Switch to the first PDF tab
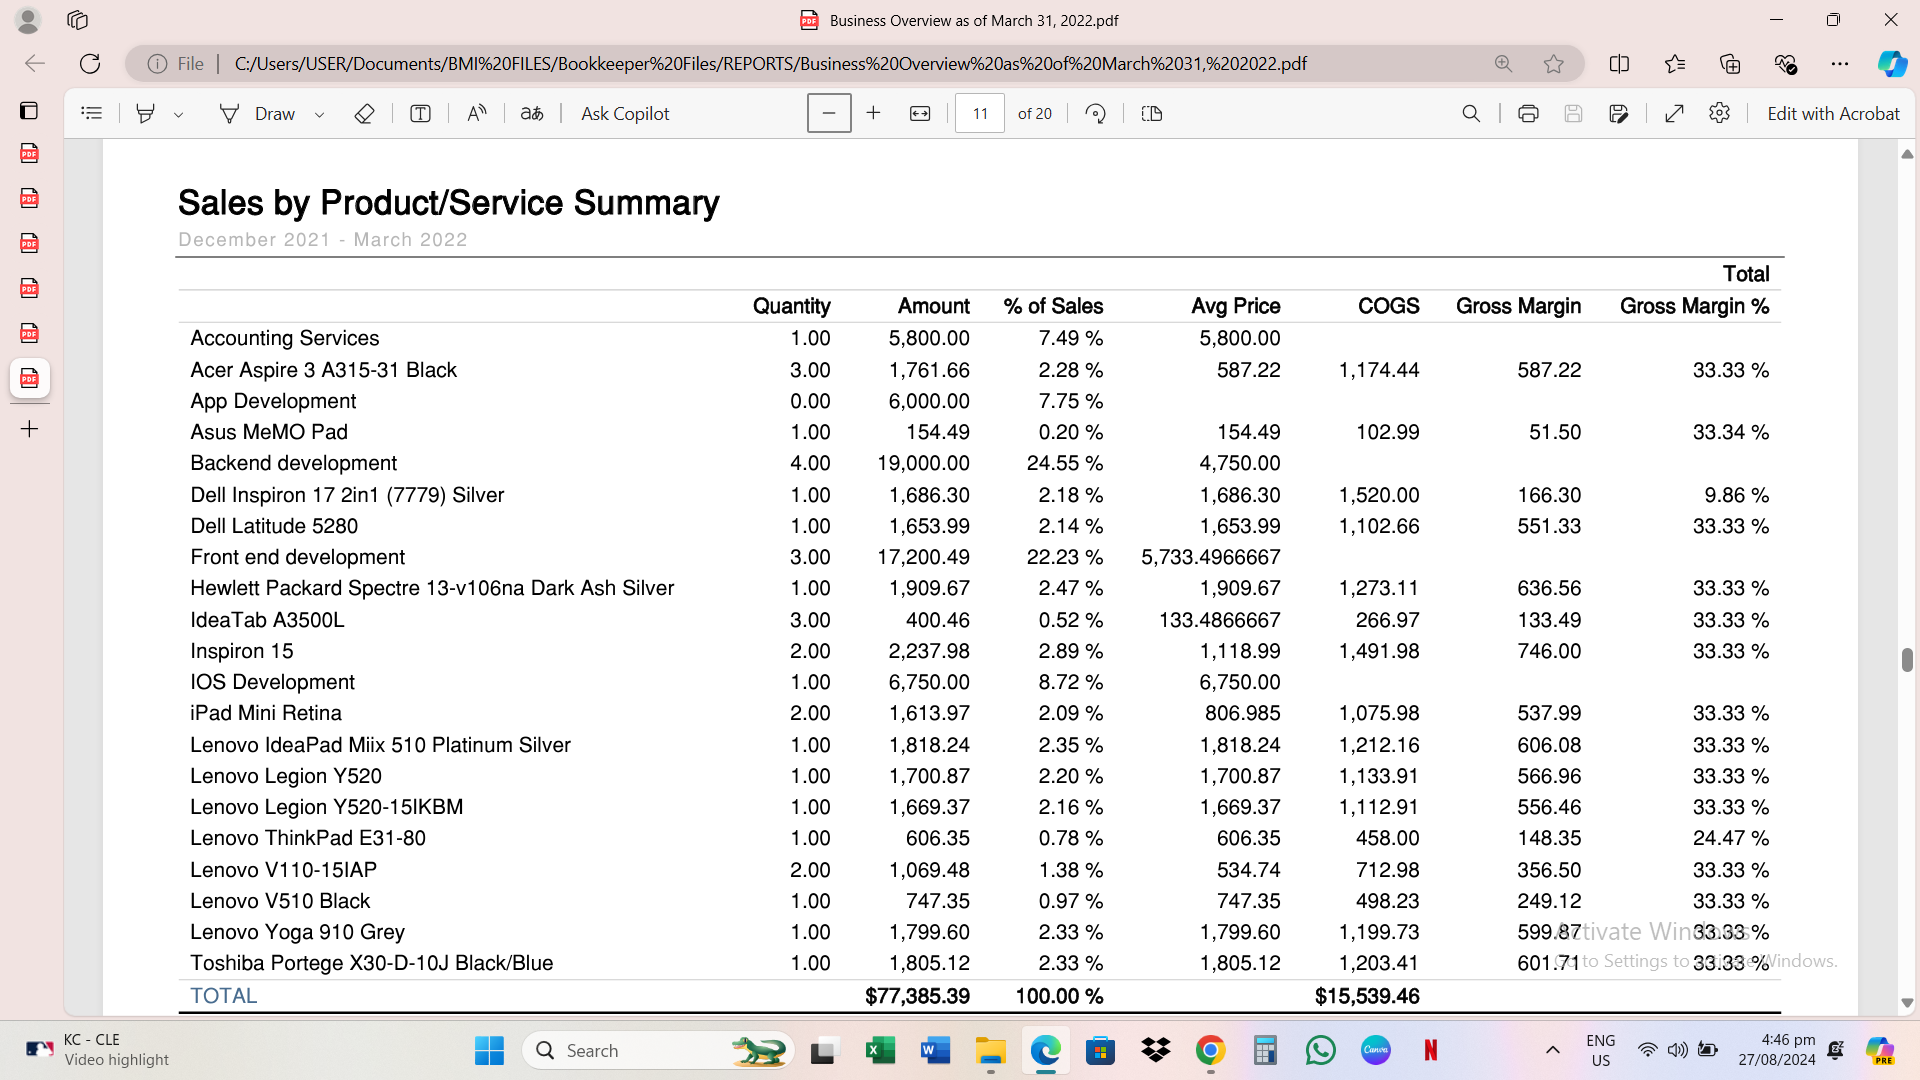Image resolution: width=1920 pixels, height=1080 pixels. point(29,153)
